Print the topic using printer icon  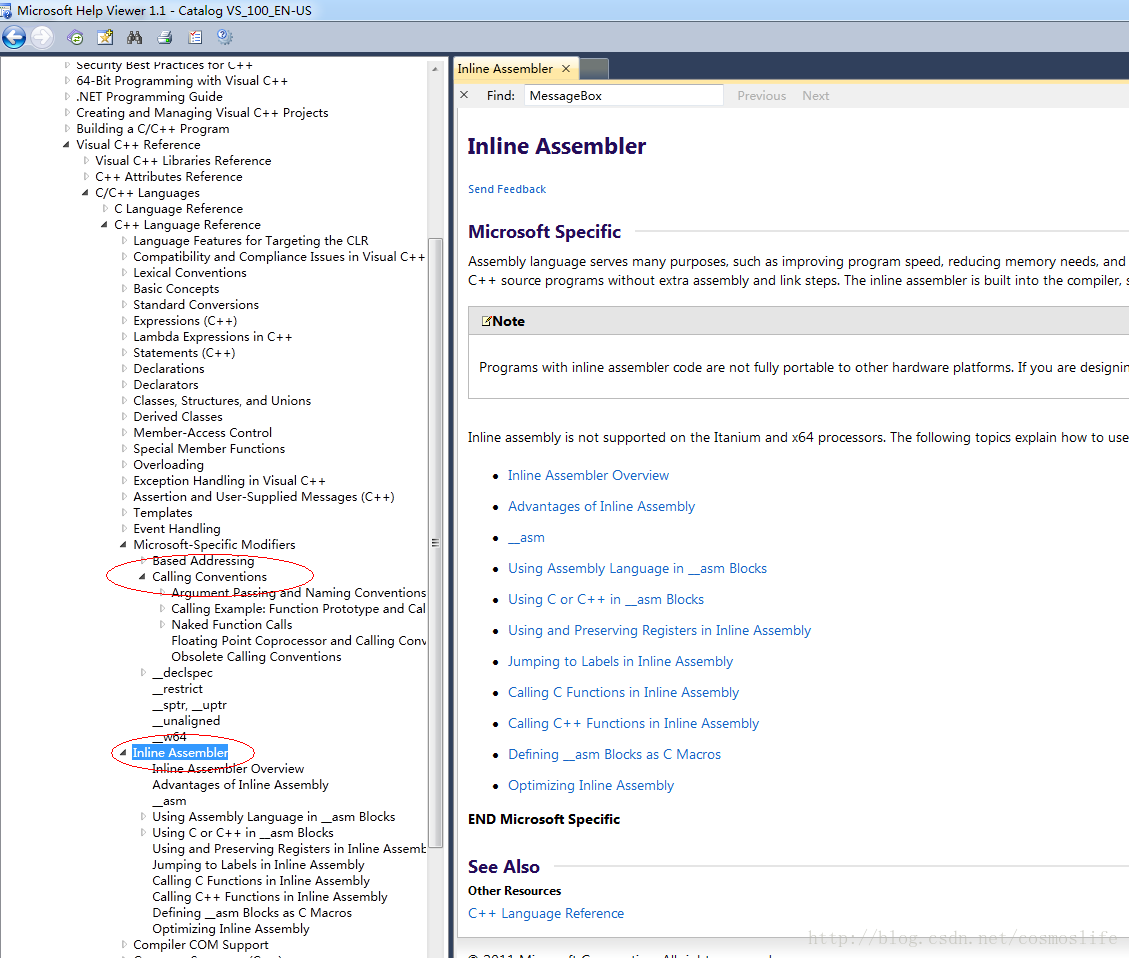(x=165, y=37)
